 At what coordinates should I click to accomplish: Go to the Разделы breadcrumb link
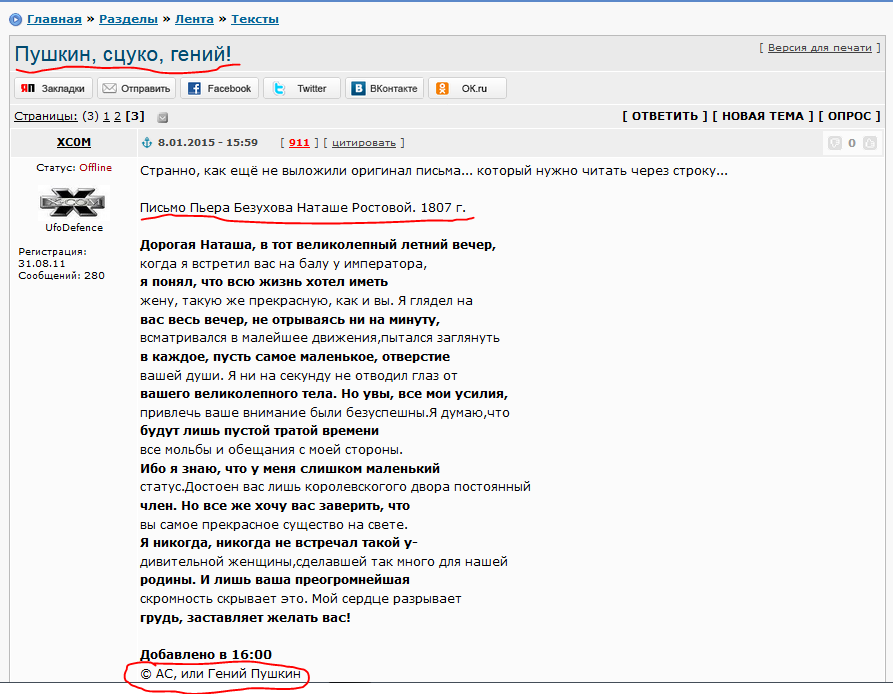click(128, 19)
